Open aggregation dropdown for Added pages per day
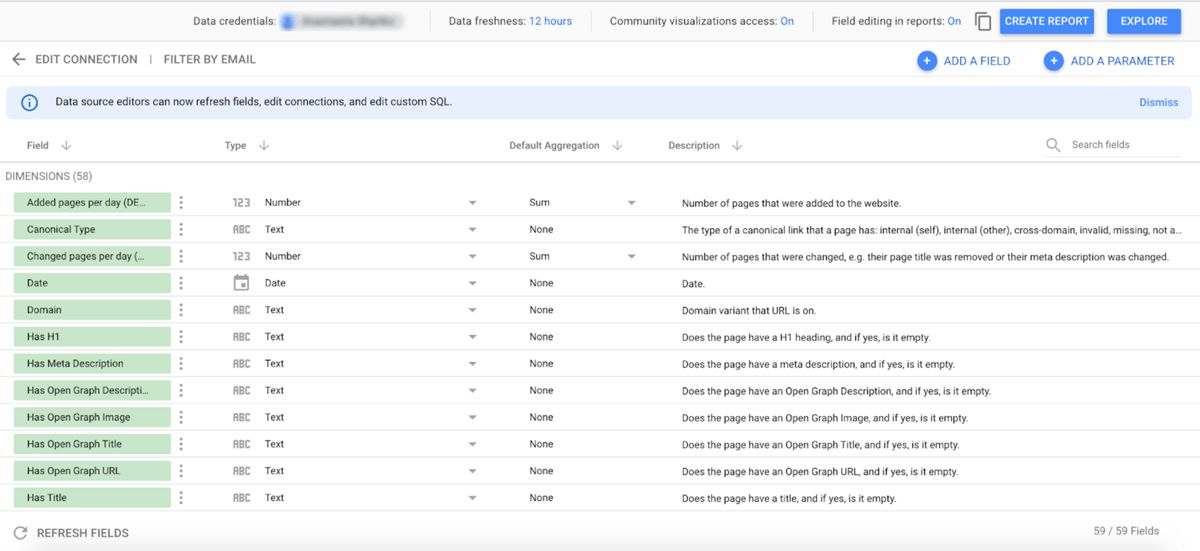 click(x=631, y=203)
